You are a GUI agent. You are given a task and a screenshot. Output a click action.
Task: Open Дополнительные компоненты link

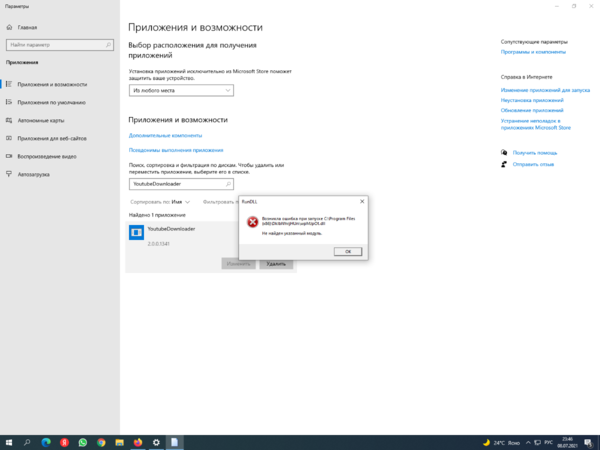click(165, 135)
